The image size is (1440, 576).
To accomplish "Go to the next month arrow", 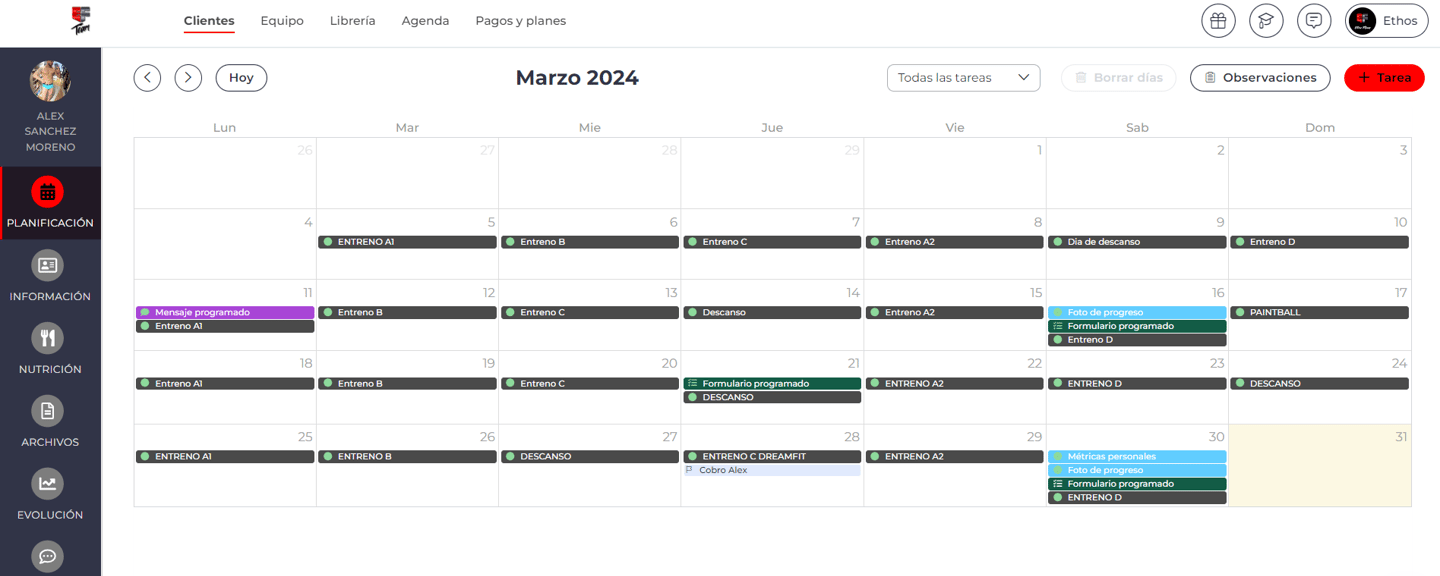I will click(188, 77).
